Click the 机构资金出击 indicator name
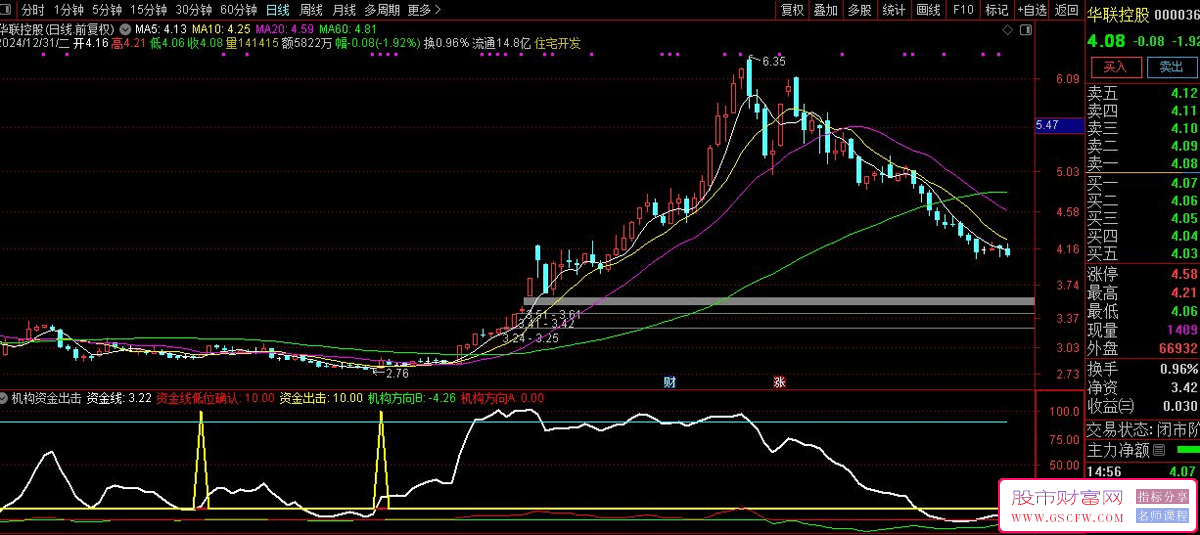1200x535 pixels. (x=46, y=398)
